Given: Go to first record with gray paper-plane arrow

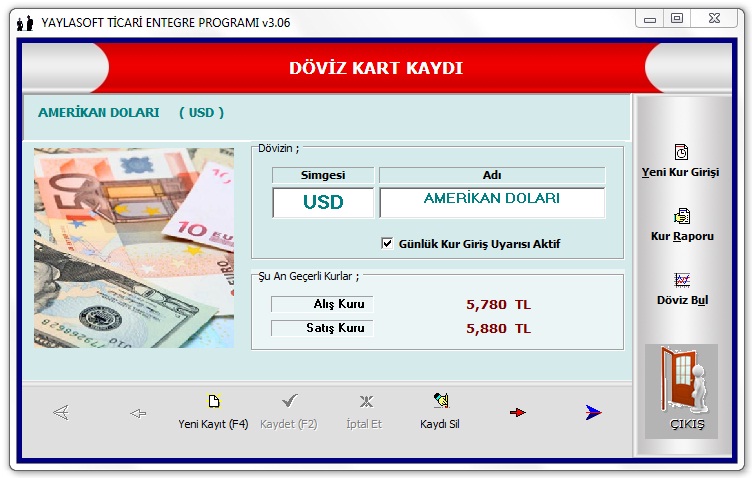Looking at the screenshot, I should [61, 412].
